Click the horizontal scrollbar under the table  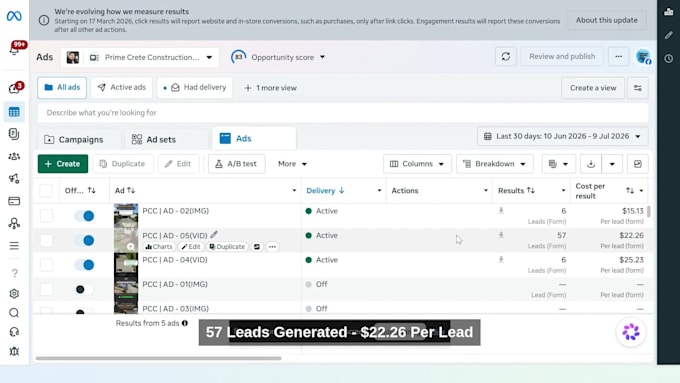tap(158, 358)
